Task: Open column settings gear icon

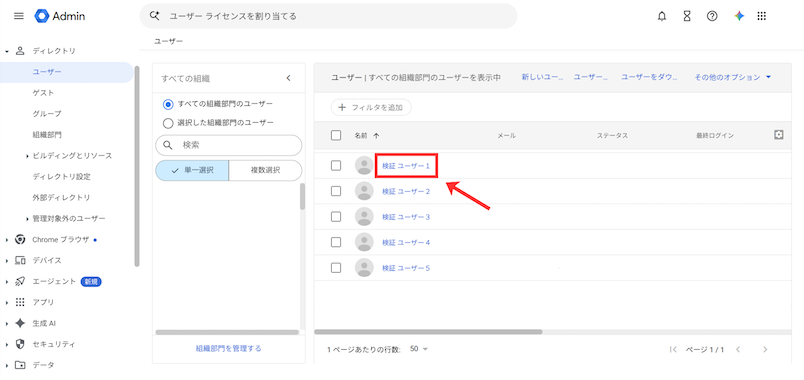Action: coord(778,135)
